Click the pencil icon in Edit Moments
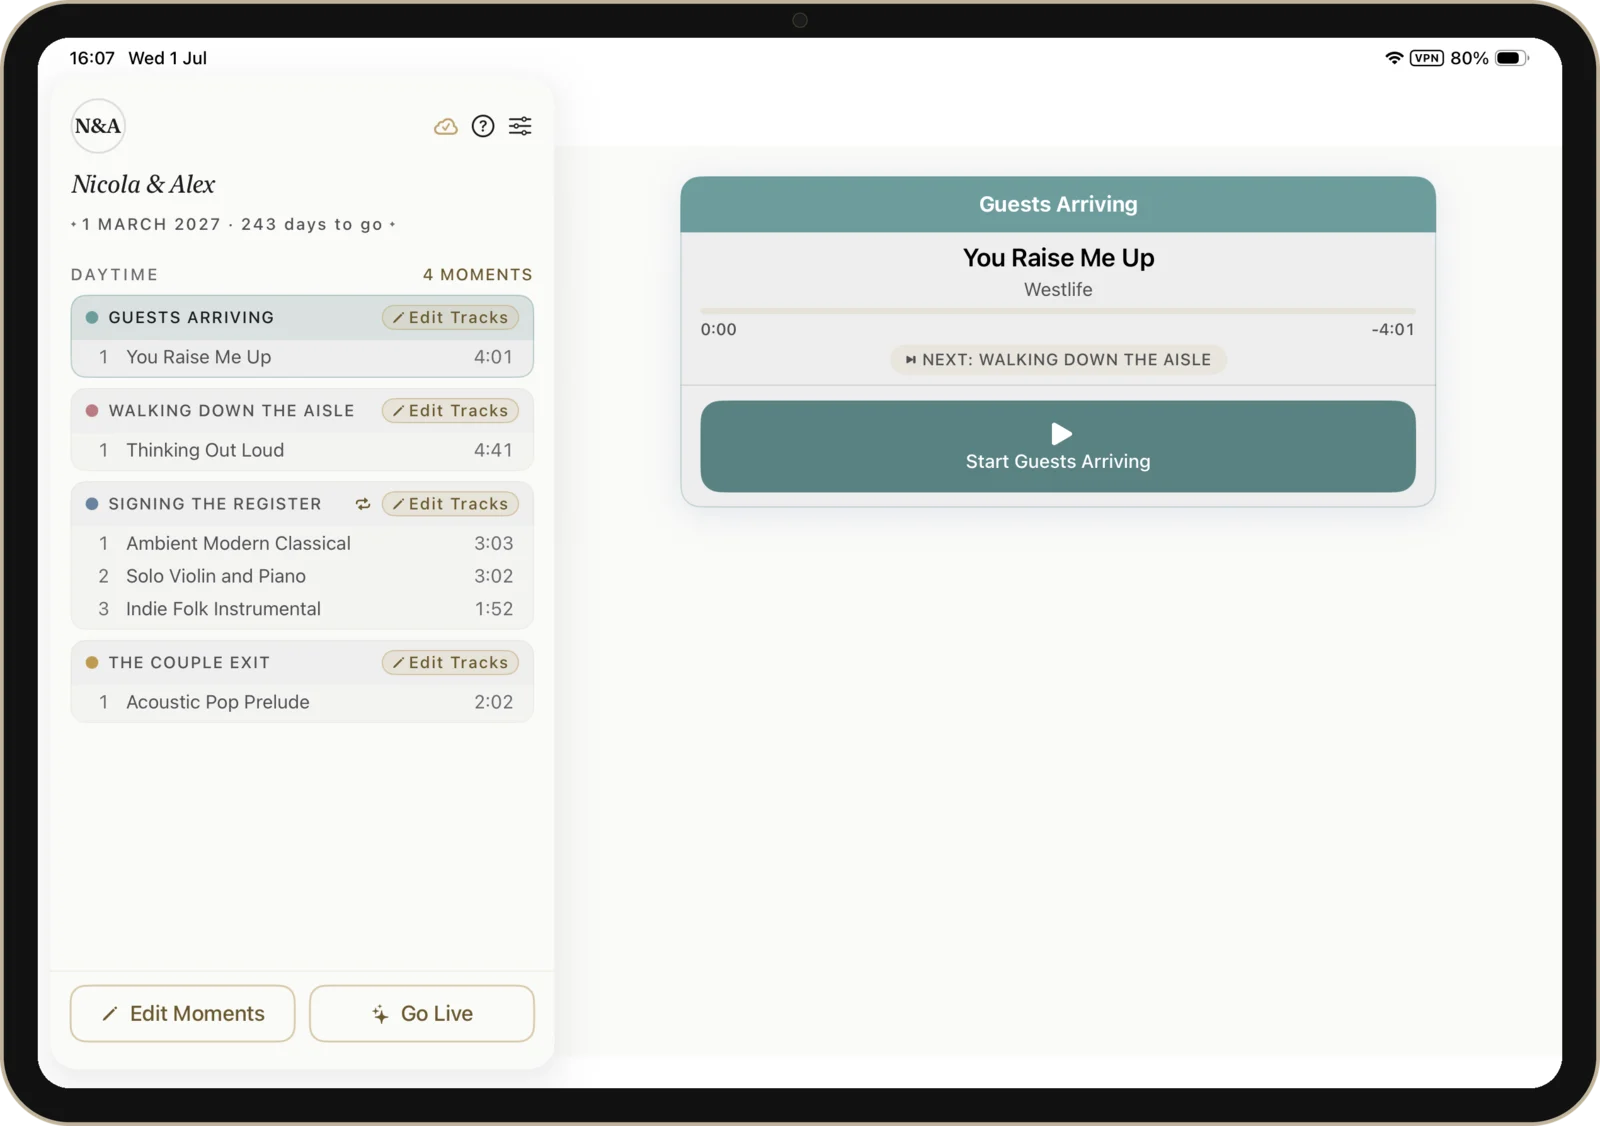 (110, 1014)
